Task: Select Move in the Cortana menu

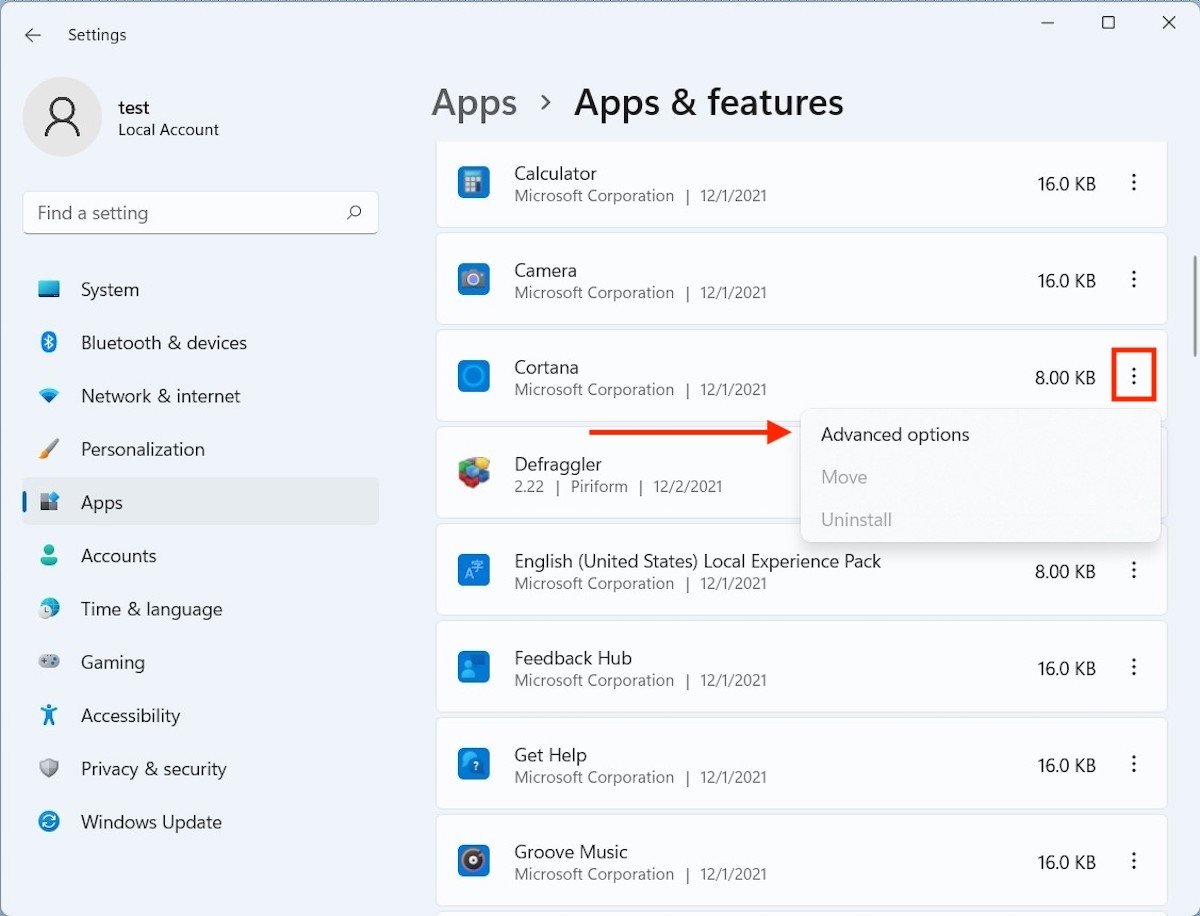Action: tap(980, 478)
